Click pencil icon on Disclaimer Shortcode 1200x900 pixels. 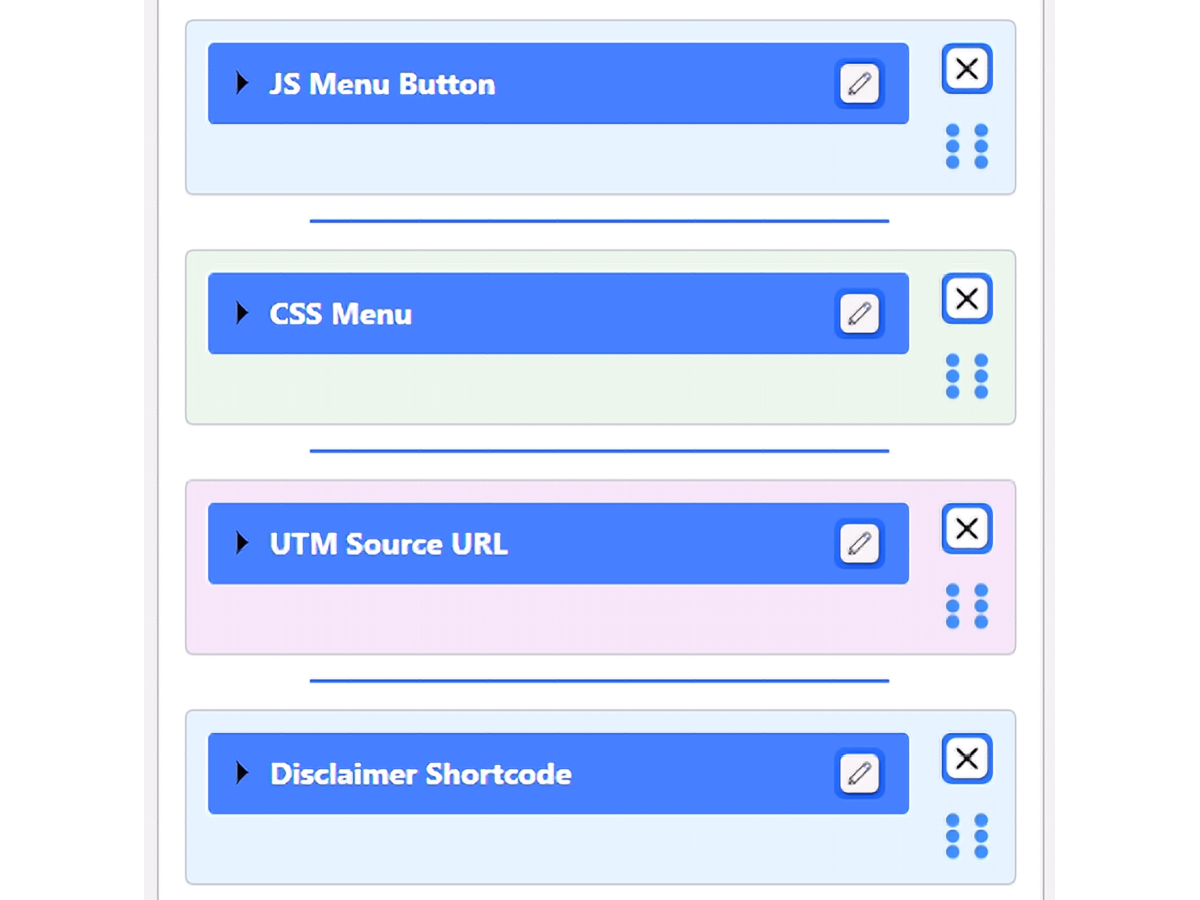[x=859, y=774]
